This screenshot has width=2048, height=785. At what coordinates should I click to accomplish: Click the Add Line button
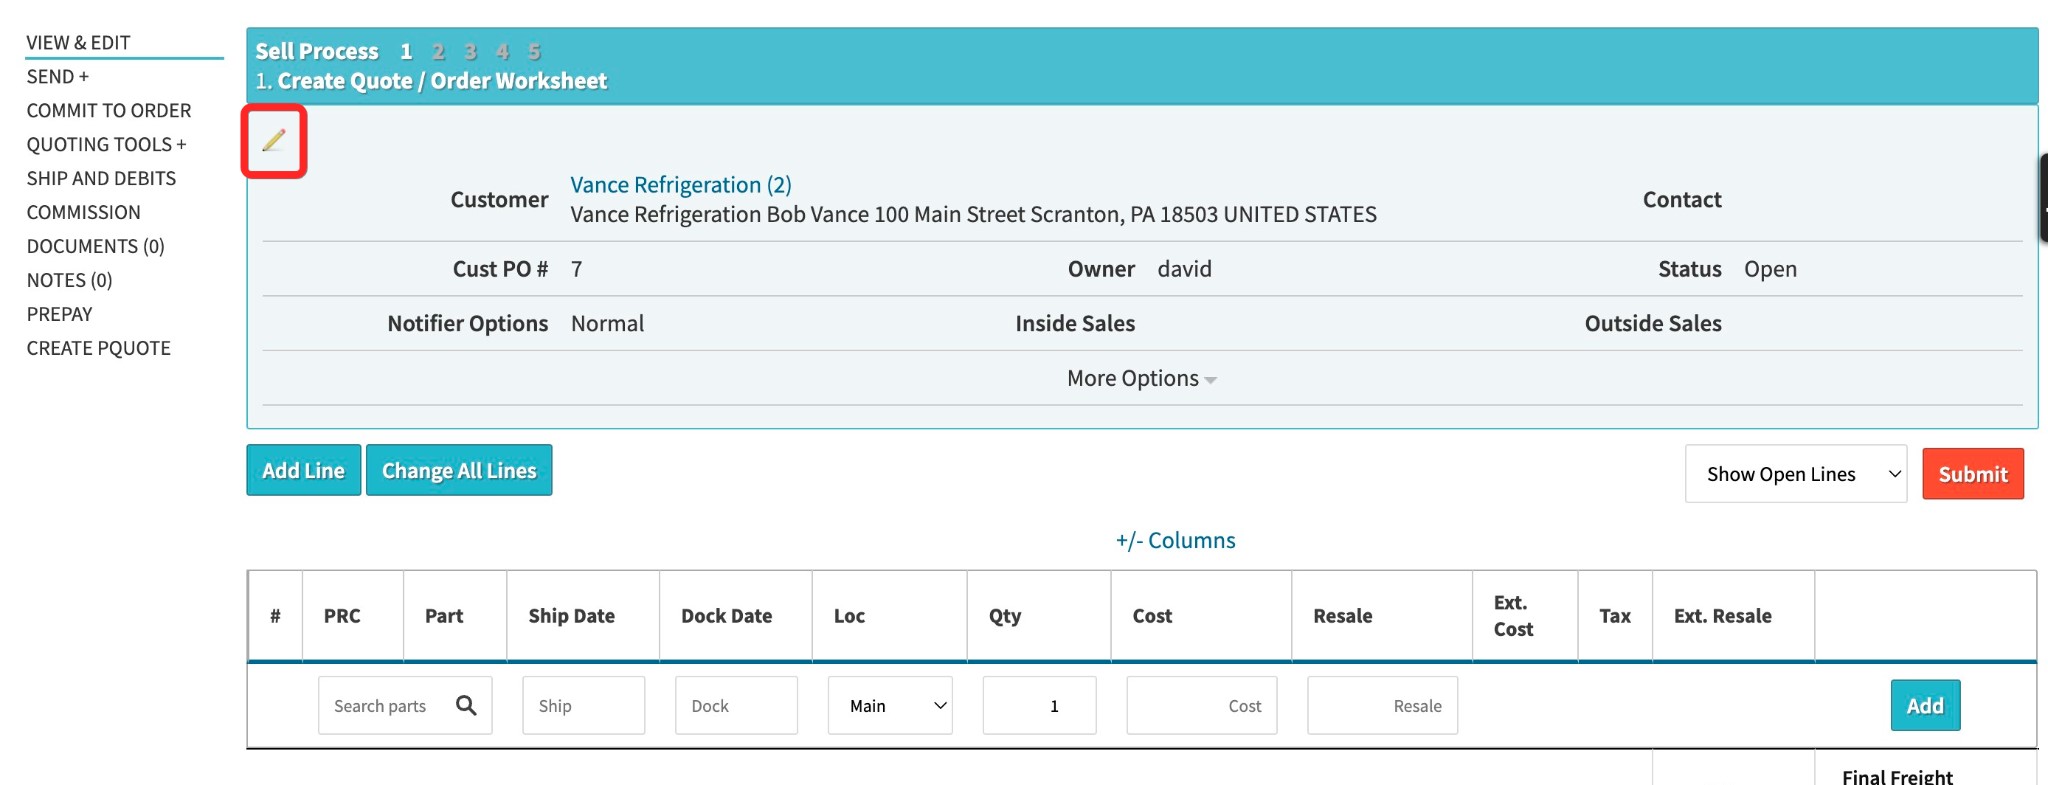304,470
